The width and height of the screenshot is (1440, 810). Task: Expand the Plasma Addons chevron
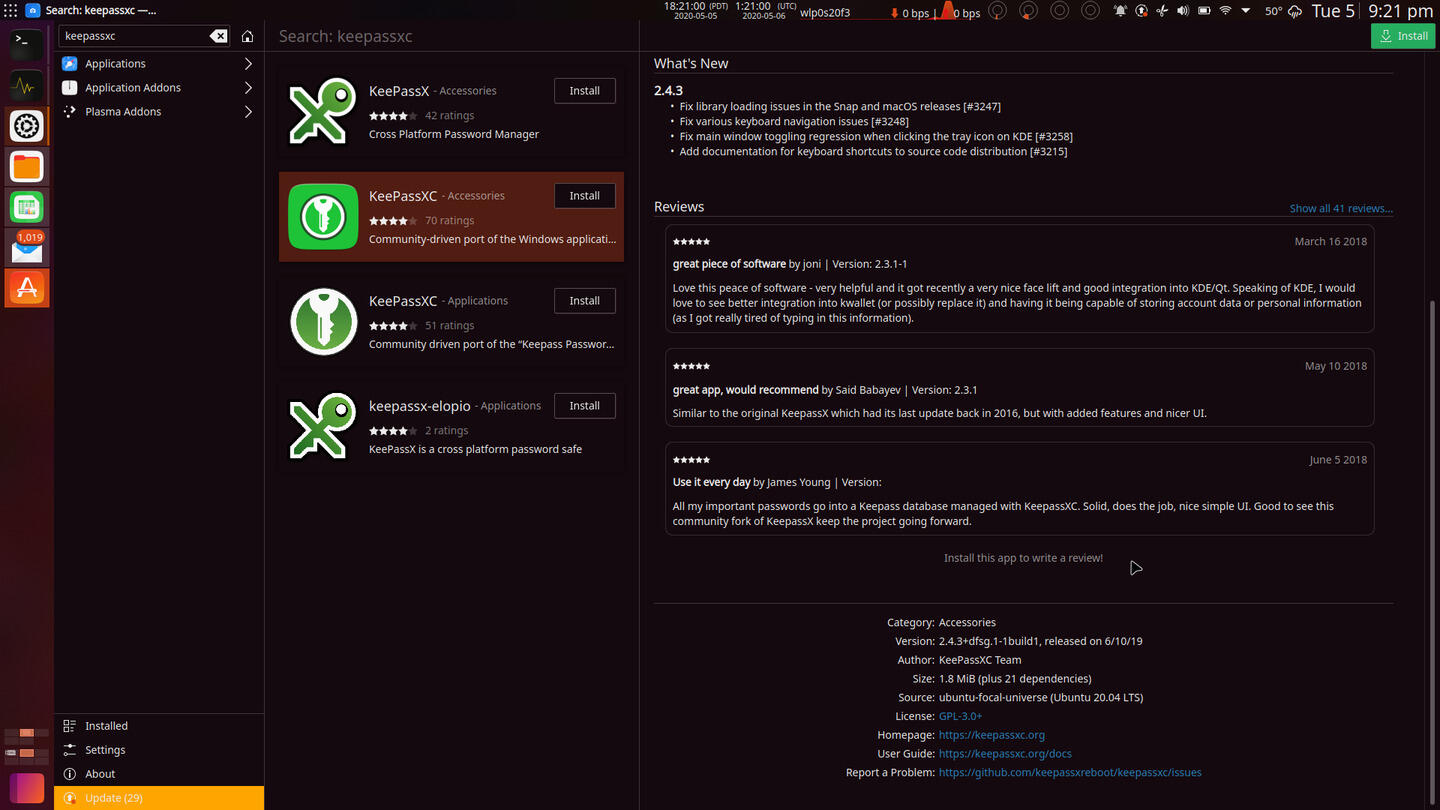[248, 112]
